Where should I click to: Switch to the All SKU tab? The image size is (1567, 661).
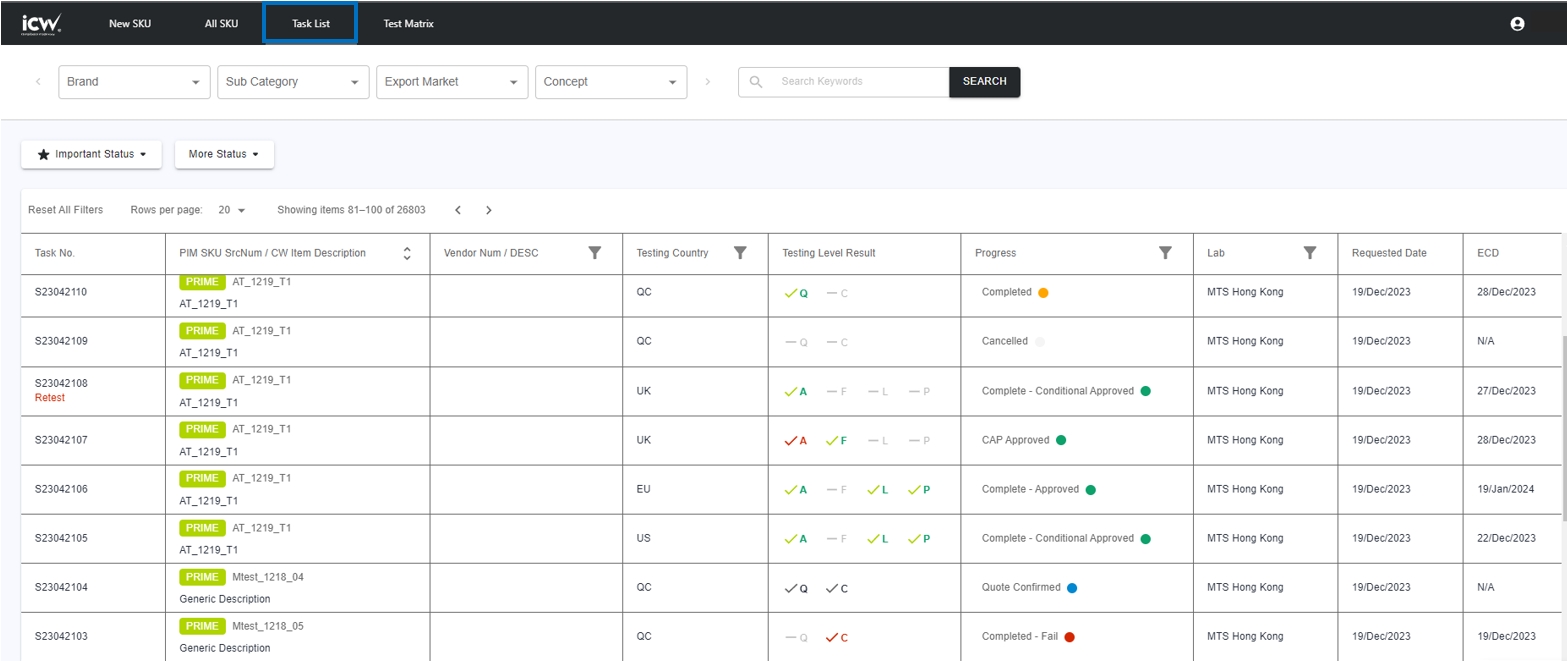(x=221, y=24)
